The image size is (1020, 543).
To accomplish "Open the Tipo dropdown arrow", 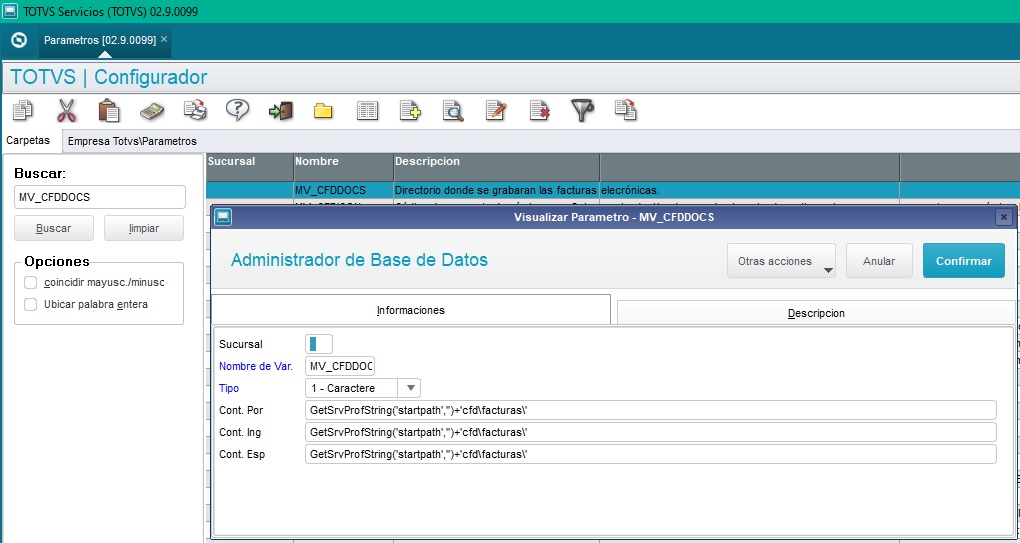I will click(x=410, y=388).
